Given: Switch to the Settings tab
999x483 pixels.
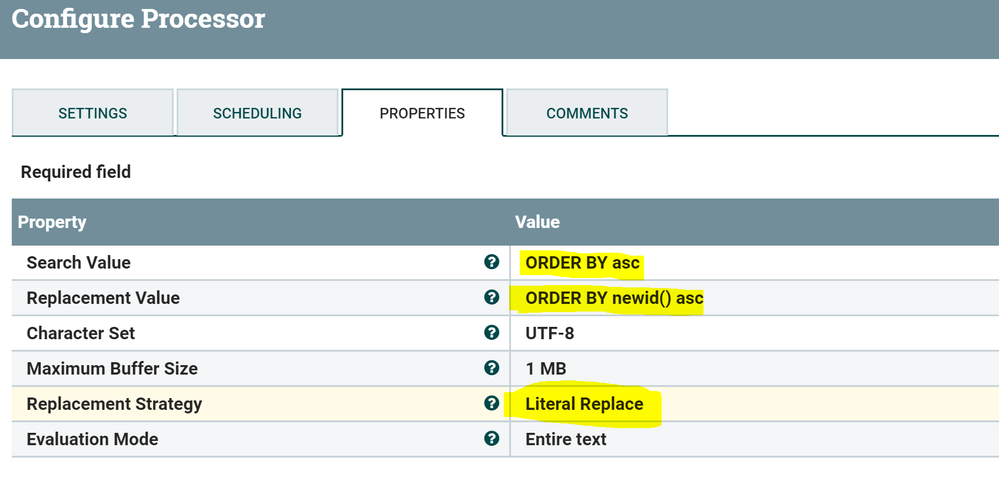Looking at the screenshot, I should [x=92, y=113].
